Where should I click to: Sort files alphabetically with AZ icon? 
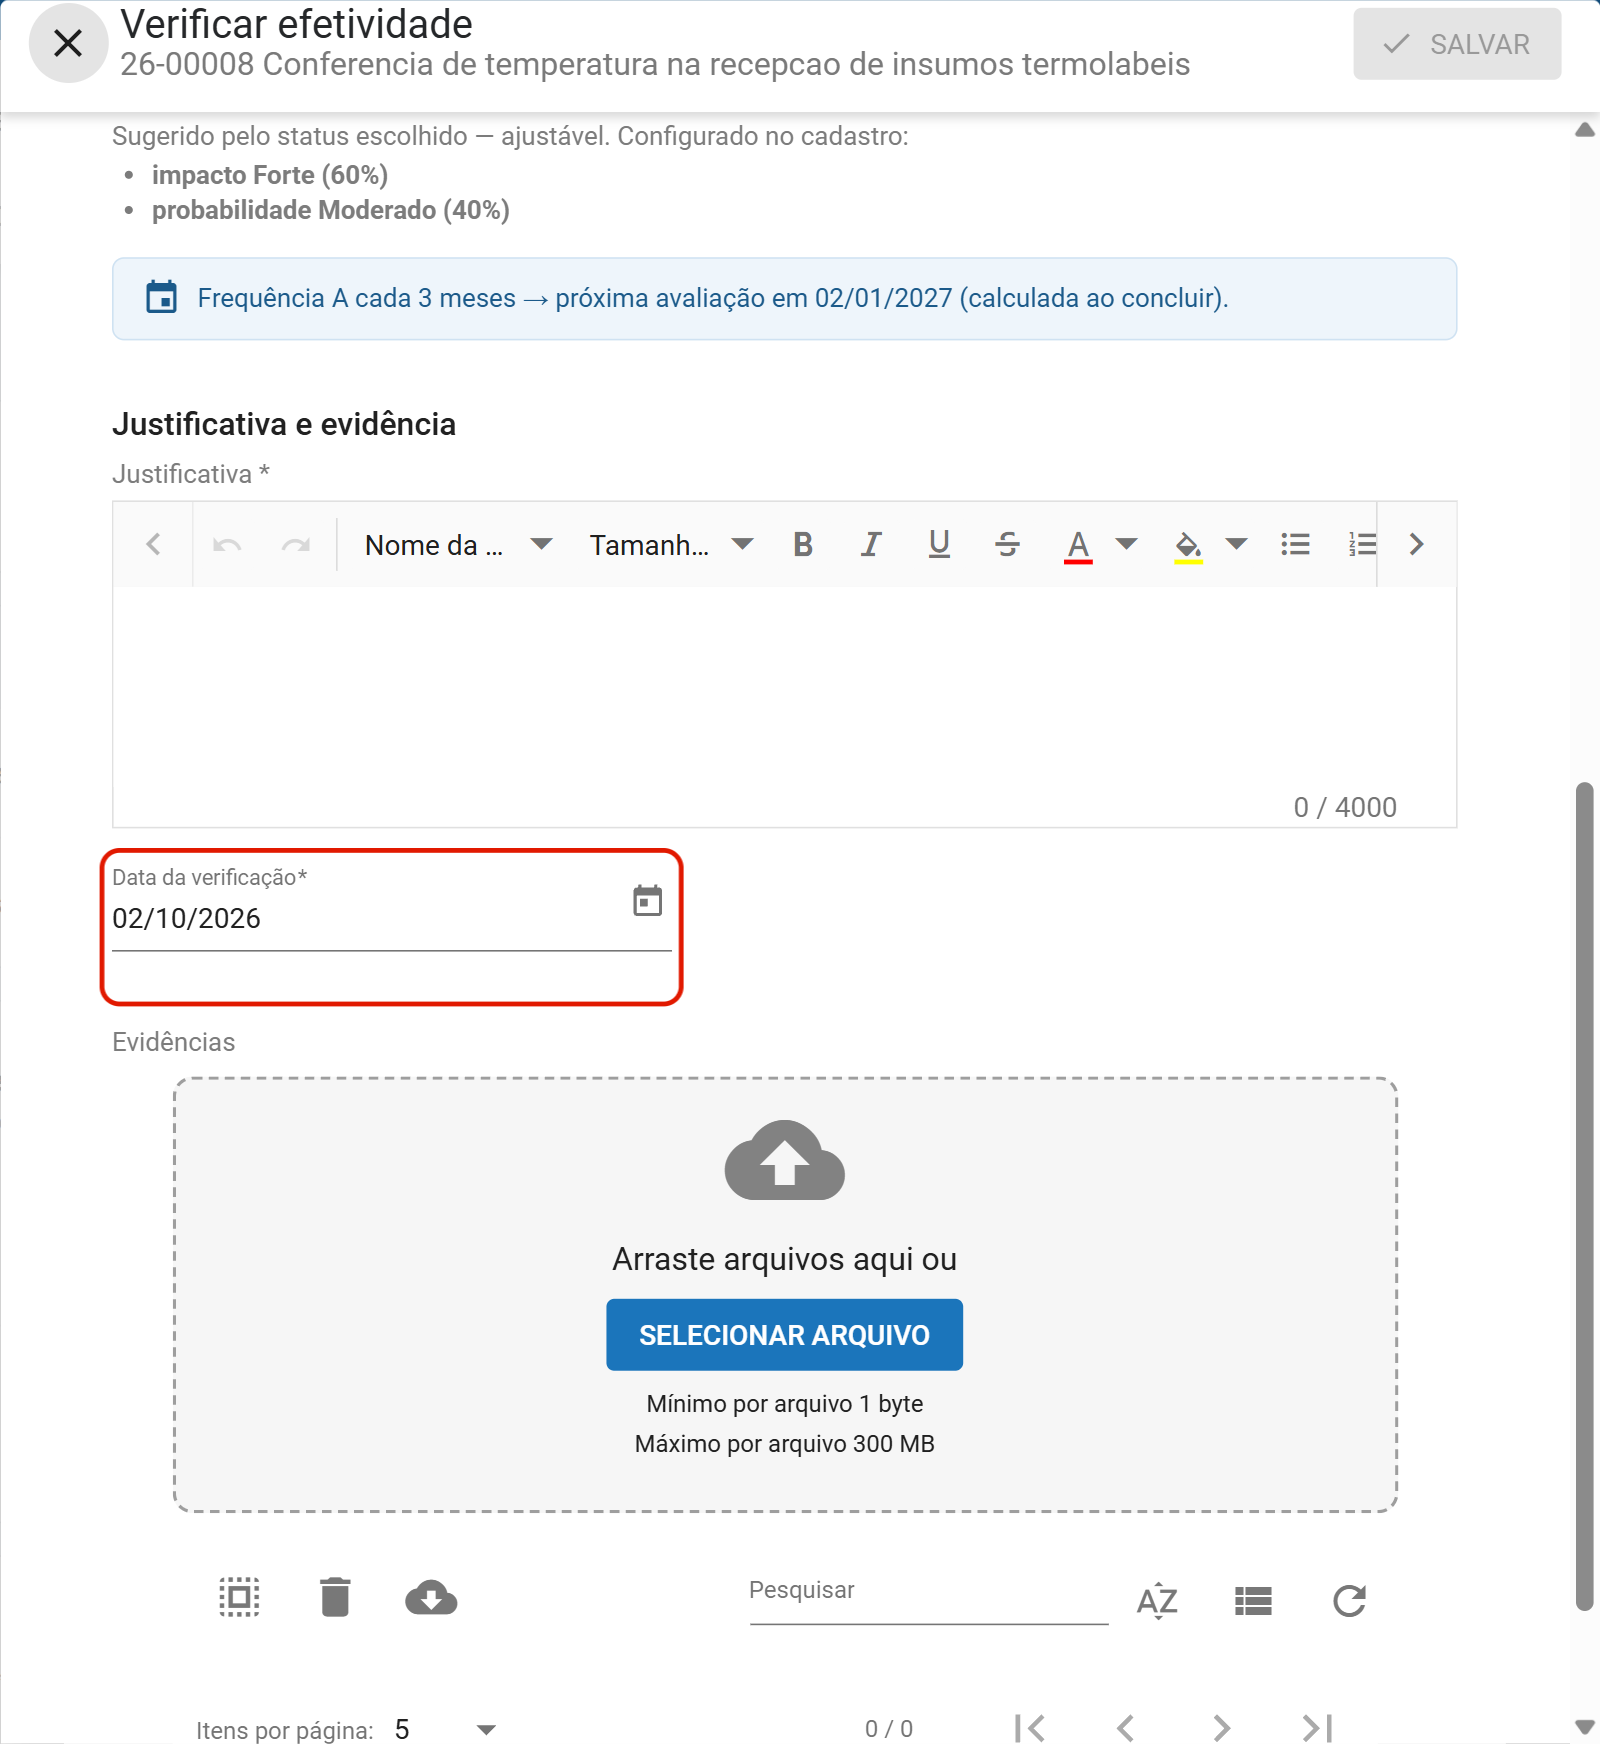click(1157, 1600)
